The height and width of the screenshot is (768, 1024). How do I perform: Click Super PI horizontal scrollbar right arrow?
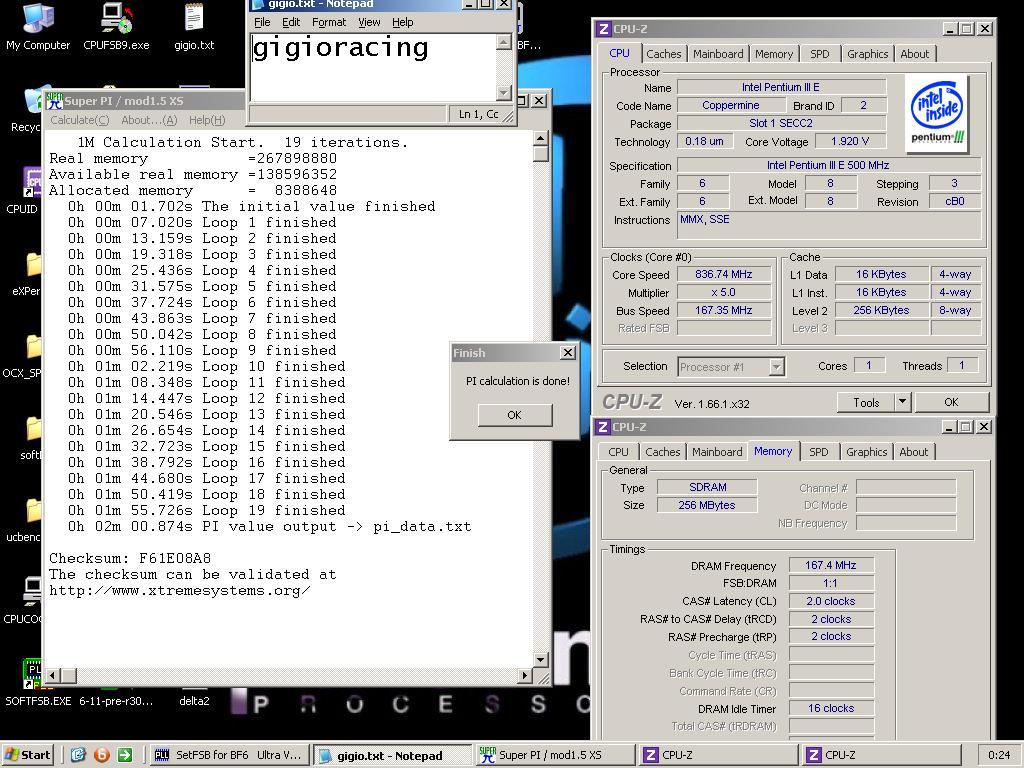(525, 675)
